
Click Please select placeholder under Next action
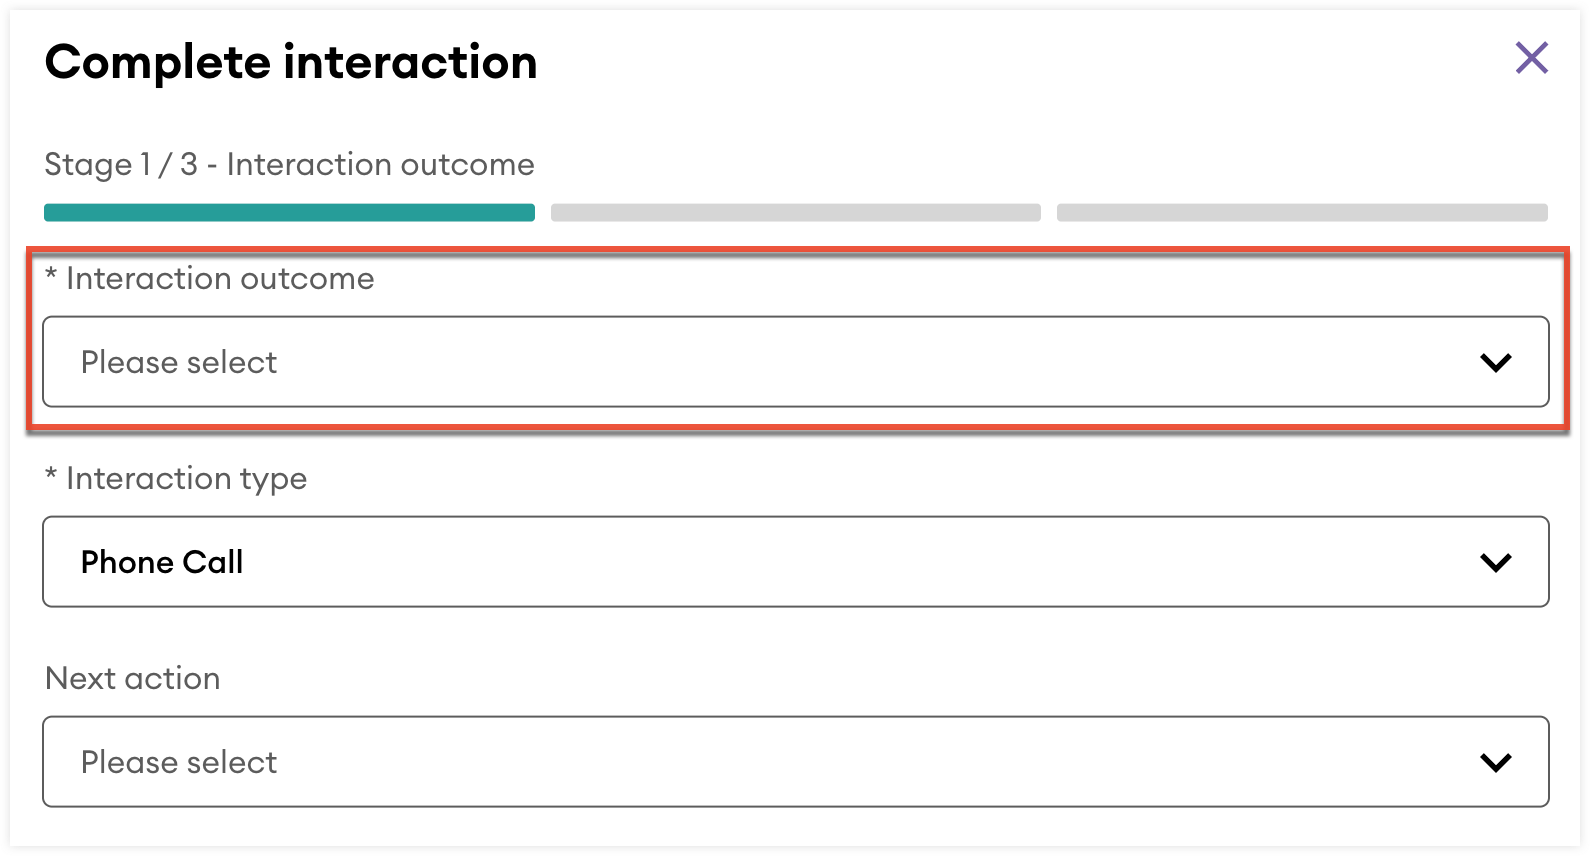[x=179, y=762]
